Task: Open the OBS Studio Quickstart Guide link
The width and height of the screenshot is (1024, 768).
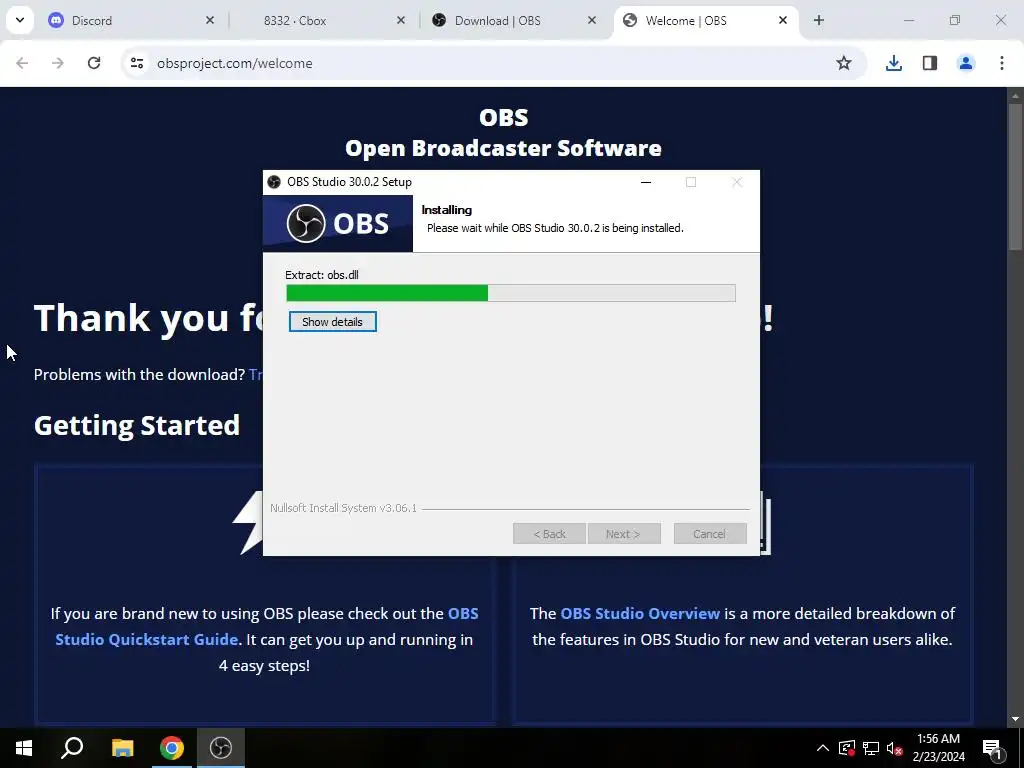Action: tap(267, 626)
